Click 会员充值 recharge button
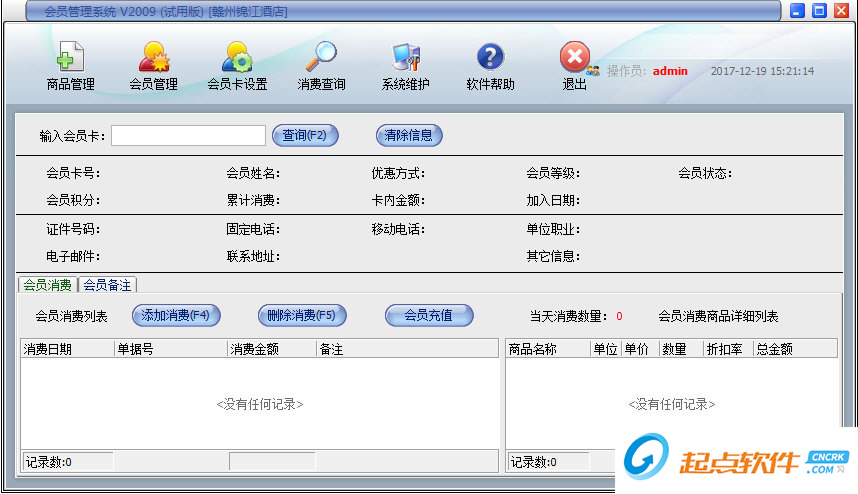 pyautogui.click(x=429, y=316)
